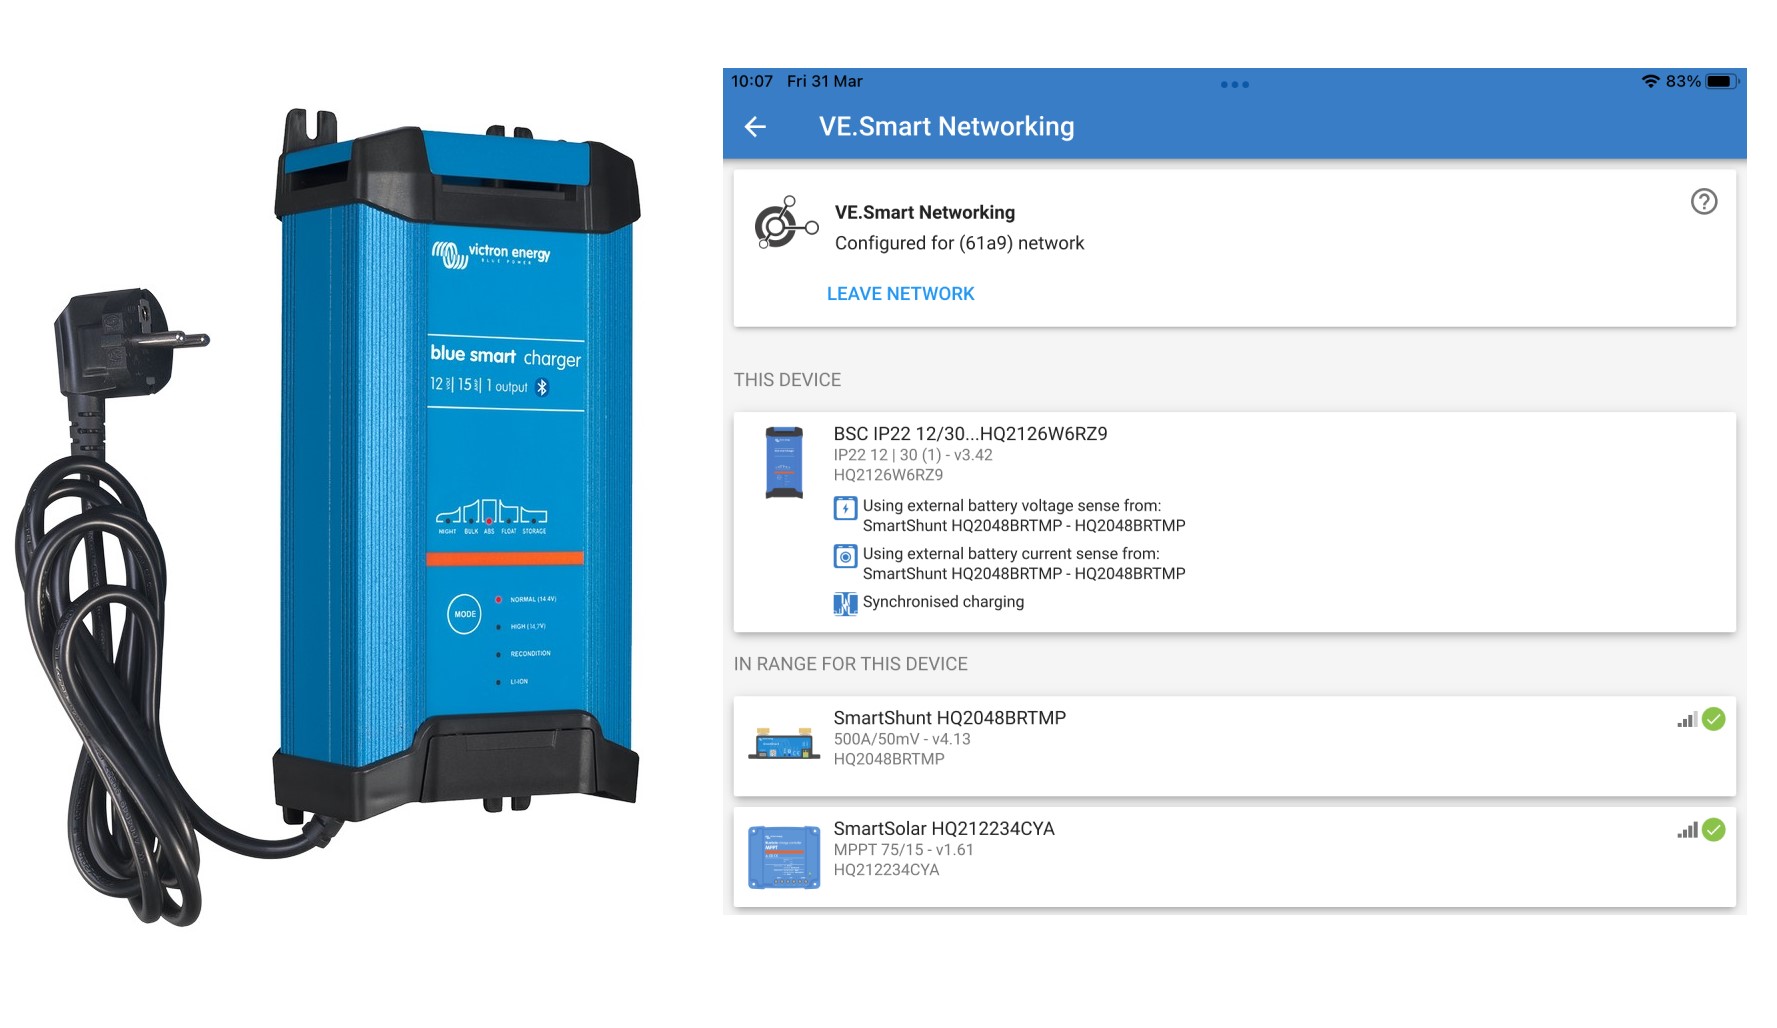Click the 'MPPT 75/15 - v1.61' text
Screen dimensions: 1777x1028
tap(903, 850)
